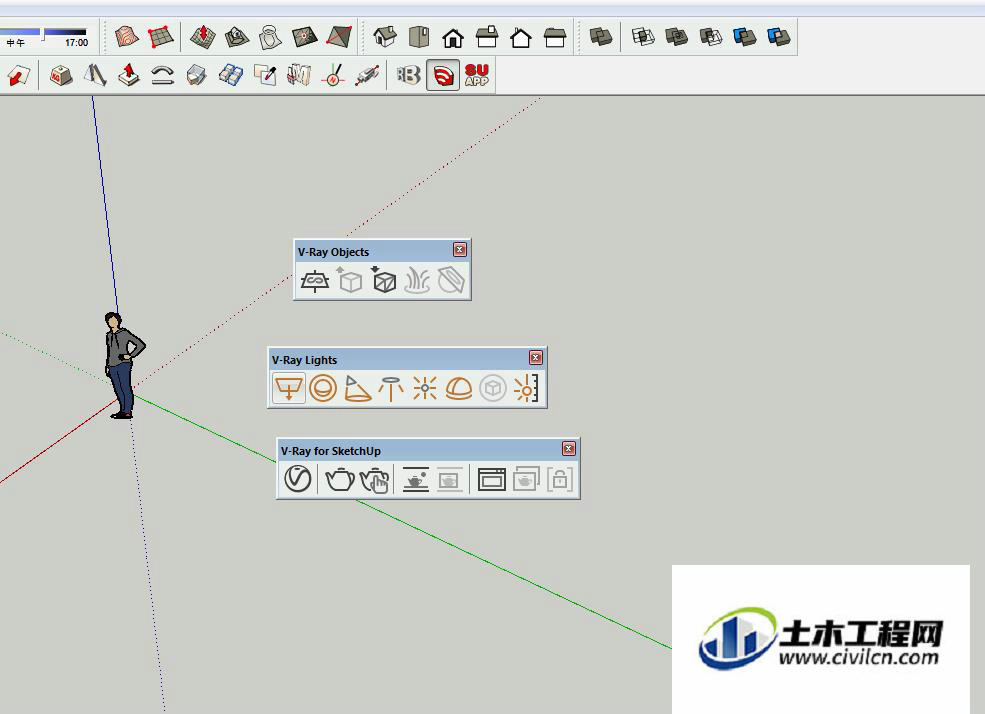Click the compass north plugin icon

pos(333,75)
